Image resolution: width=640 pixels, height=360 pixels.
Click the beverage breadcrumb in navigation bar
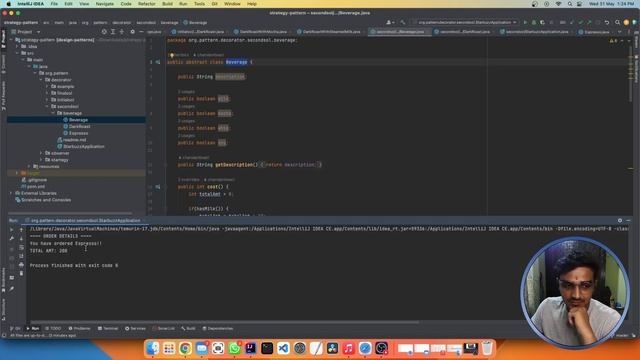[x=169, y=22]
